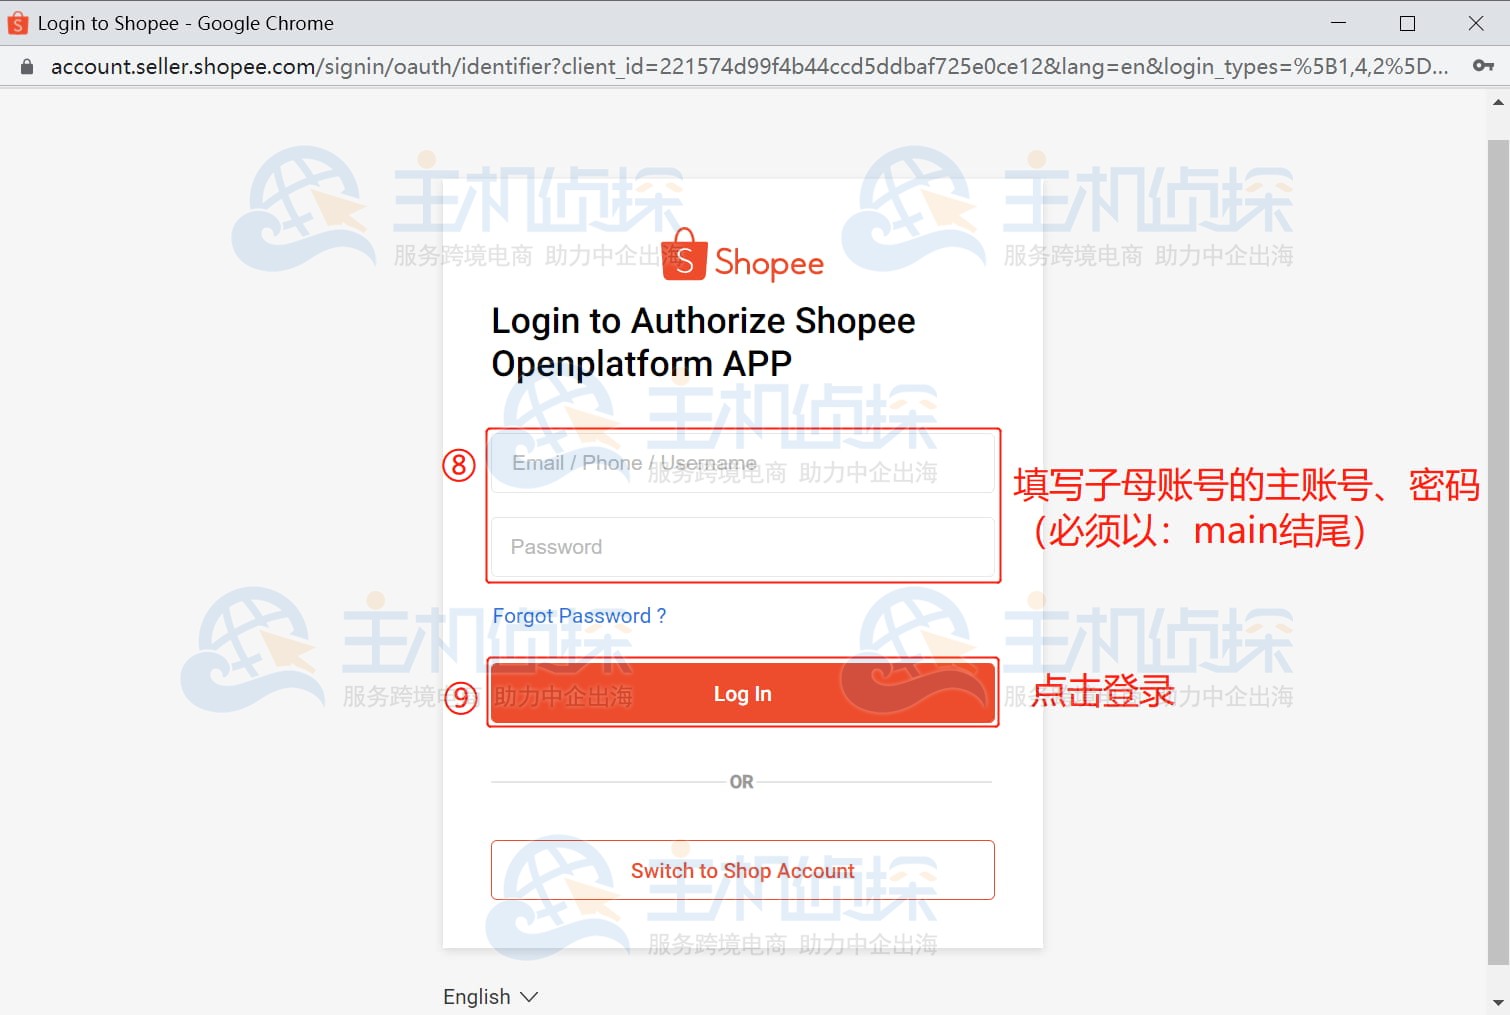Click the key icon at the address bar's right
The height and width of the screenshot is (1015, 1510).
pos(1483,66)
